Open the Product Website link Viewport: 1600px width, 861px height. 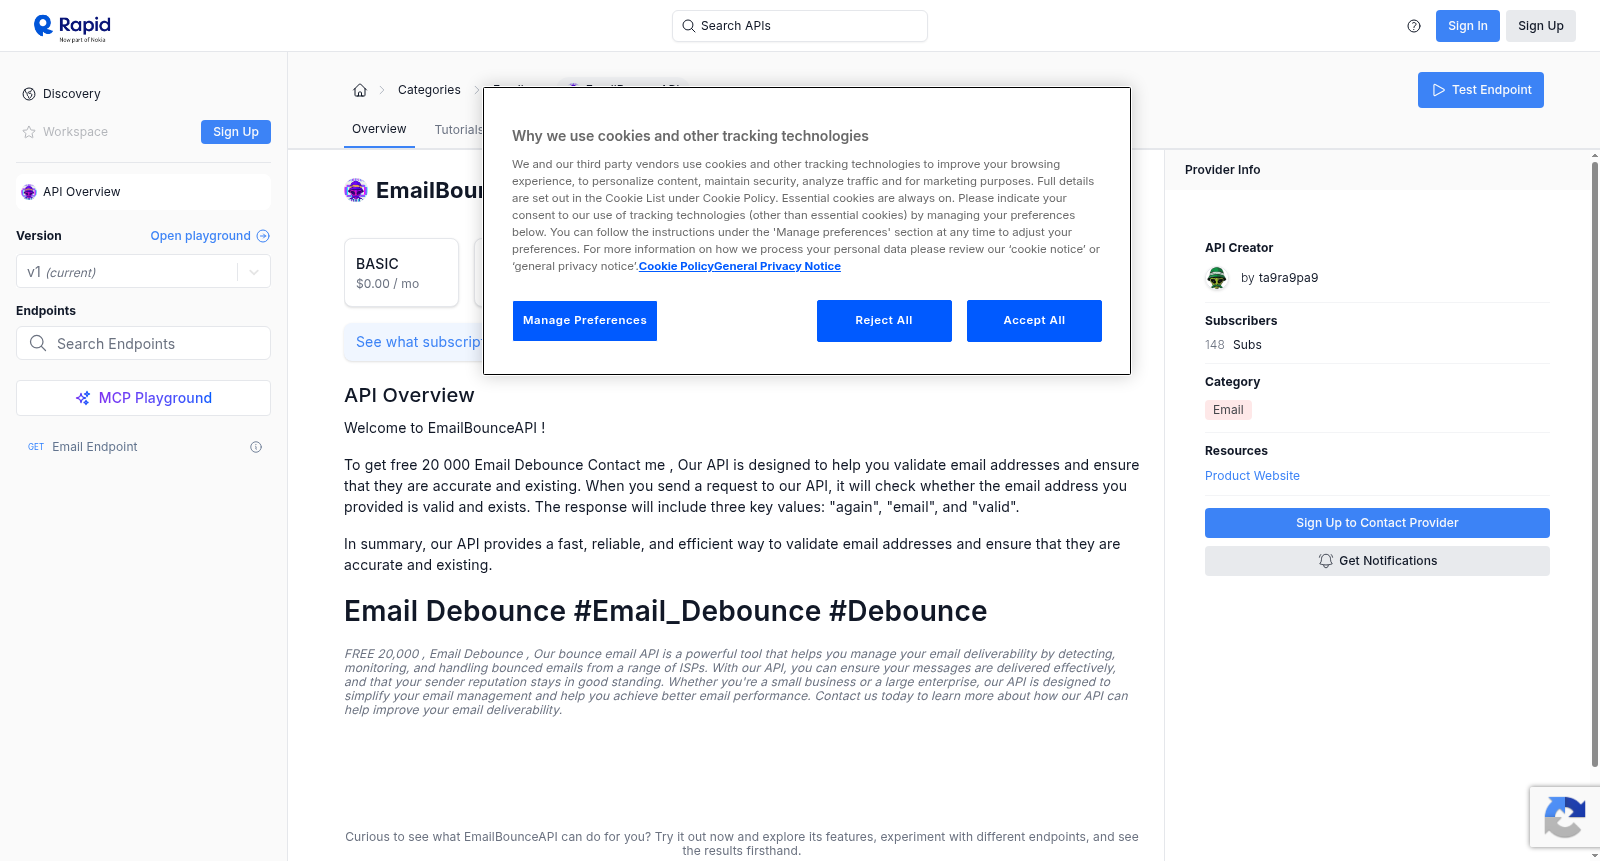coord(1252,476)
